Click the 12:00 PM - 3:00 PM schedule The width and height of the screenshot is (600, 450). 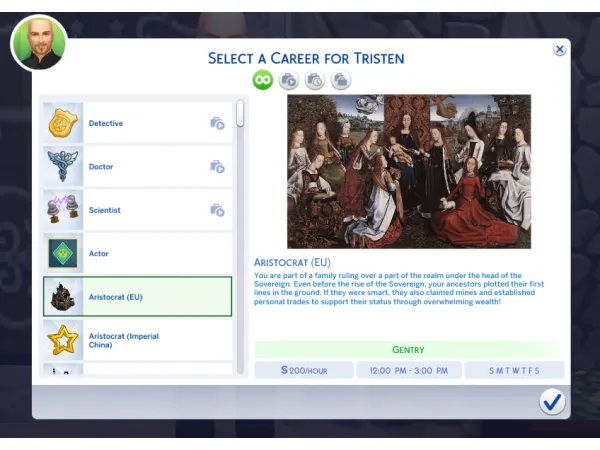pos(409,370)
